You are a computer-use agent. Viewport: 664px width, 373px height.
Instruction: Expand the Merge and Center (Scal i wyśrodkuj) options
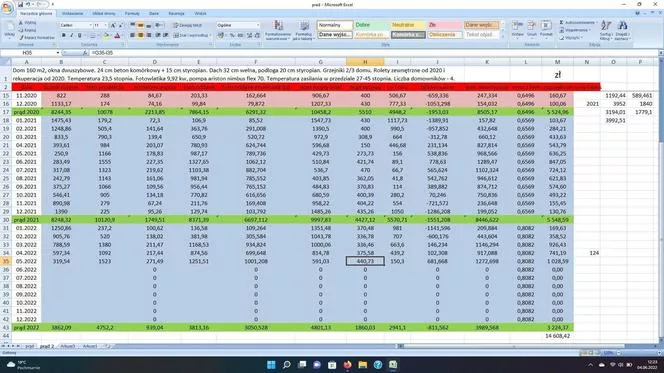click(210, 35)
